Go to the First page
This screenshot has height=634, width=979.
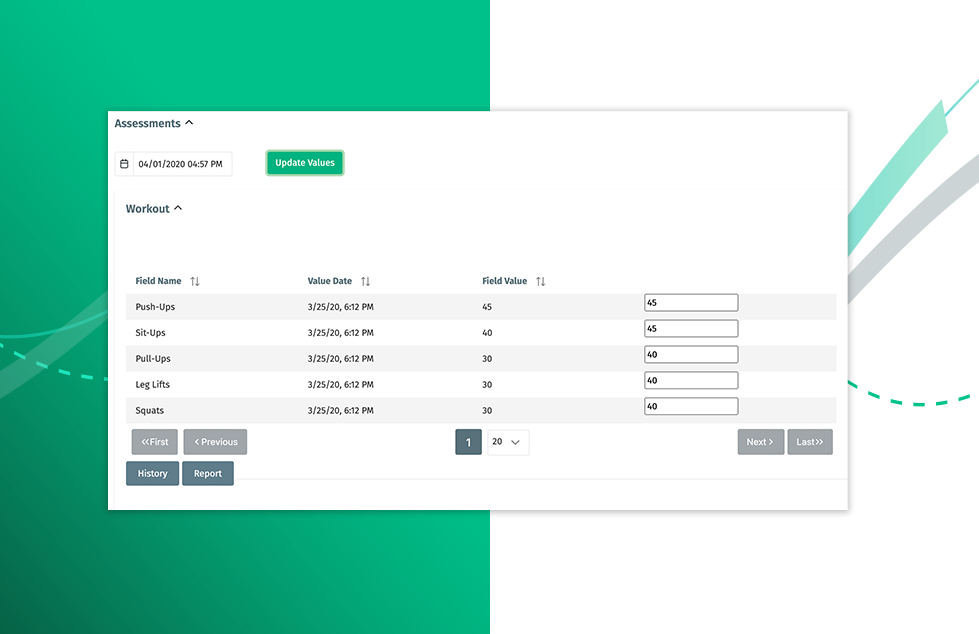coord(155,442)
